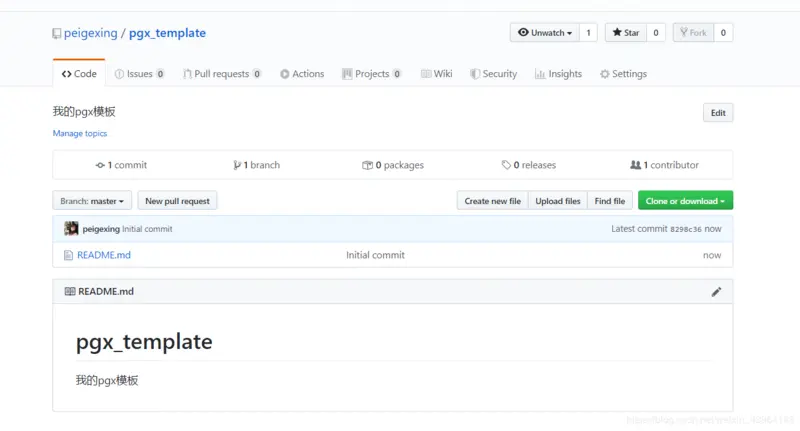Click the peigexing owner link in title
Screen dimensions: 800x431
90,33
